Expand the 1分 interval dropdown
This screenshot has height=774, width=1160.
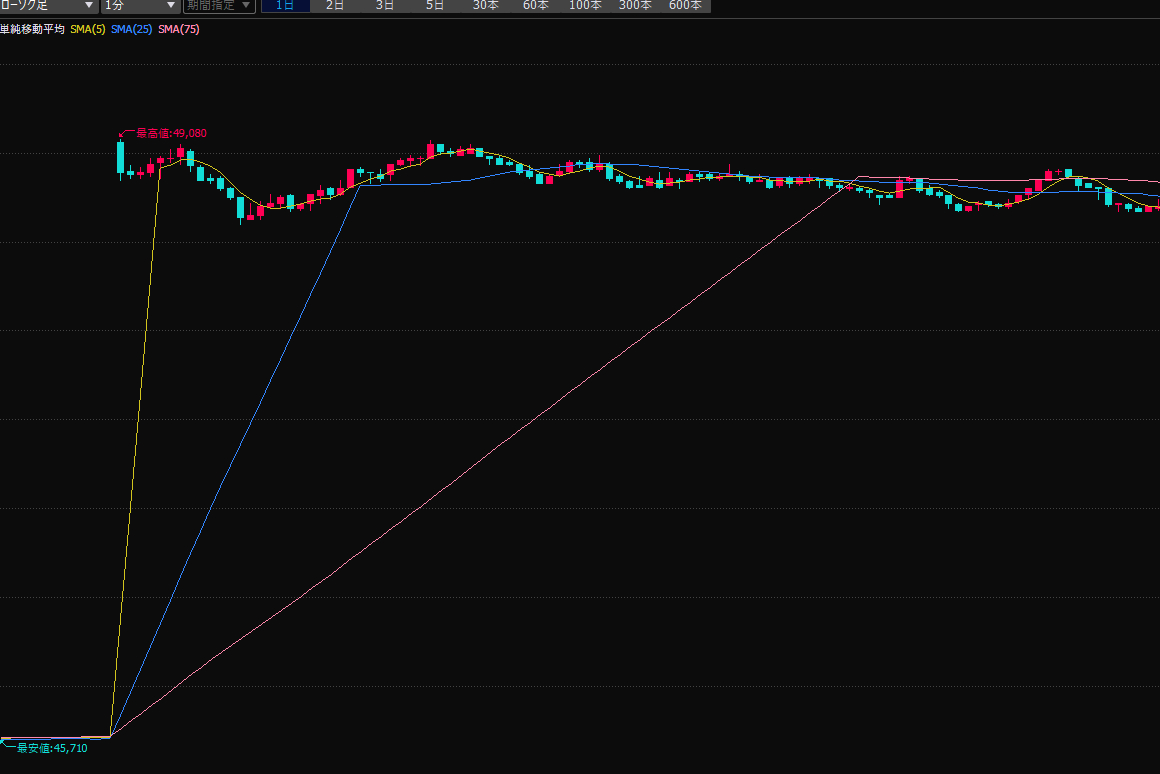139,5
